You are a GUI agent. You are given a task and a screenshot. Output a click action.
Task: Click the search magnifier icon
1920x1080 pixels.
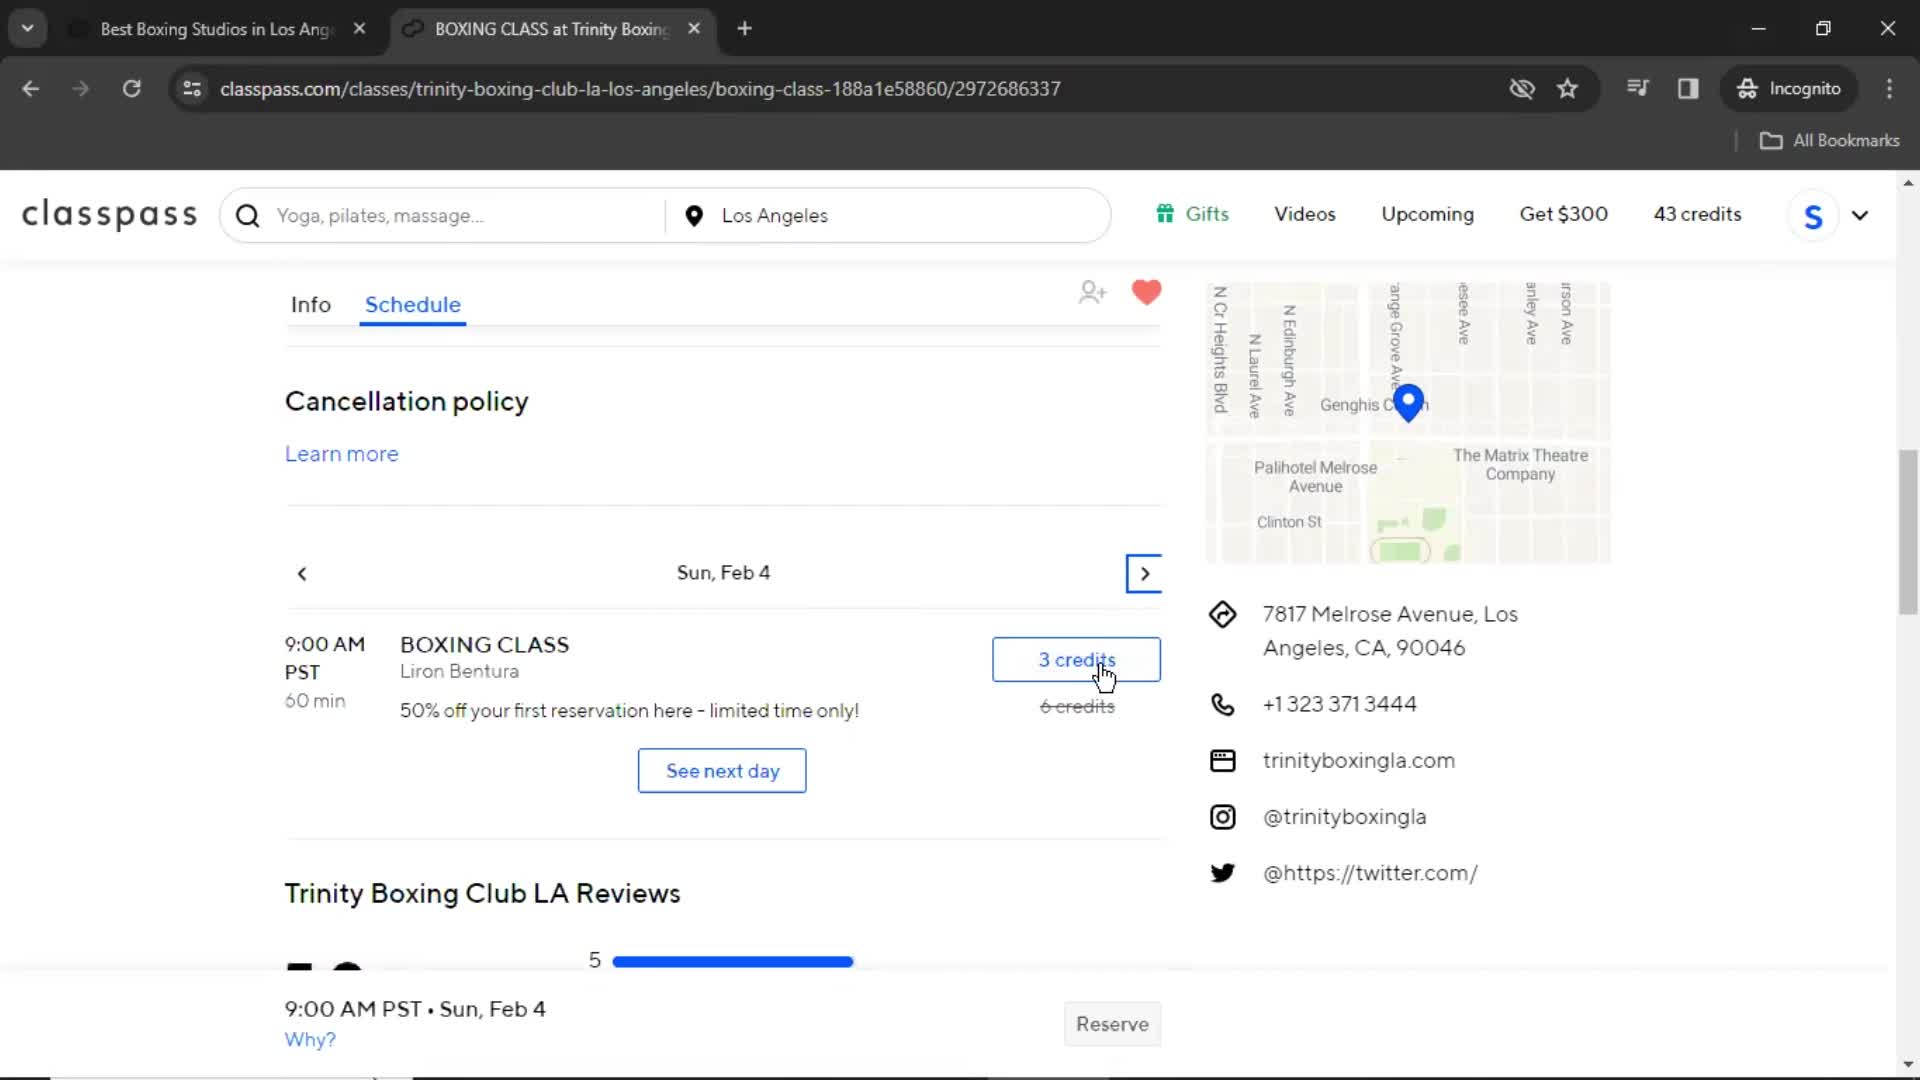click(248, 216)
